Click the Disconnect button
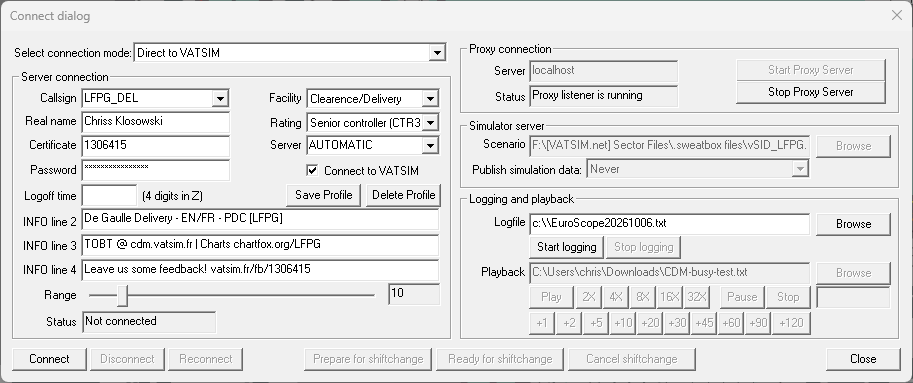The height and width of the screenshot is (383, 913). (127, 359)
